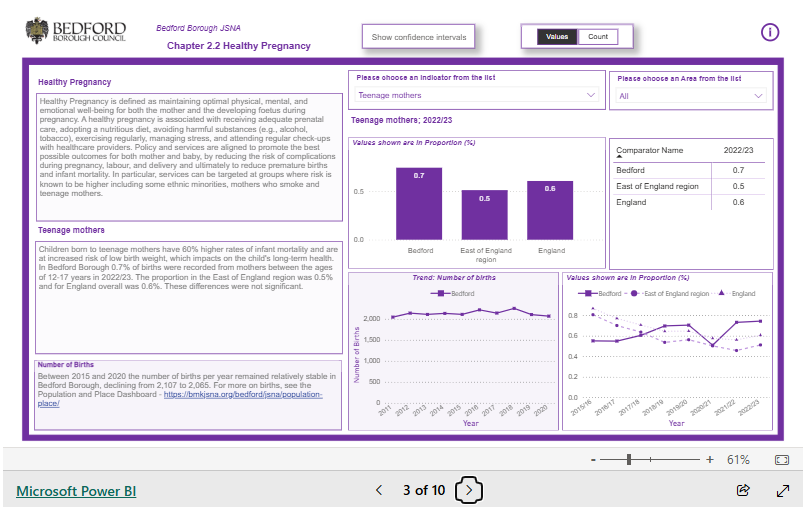Select the England row in comparator table
Image resolution: width=809 pixels, height=513 pixels.
pos(690,202)
